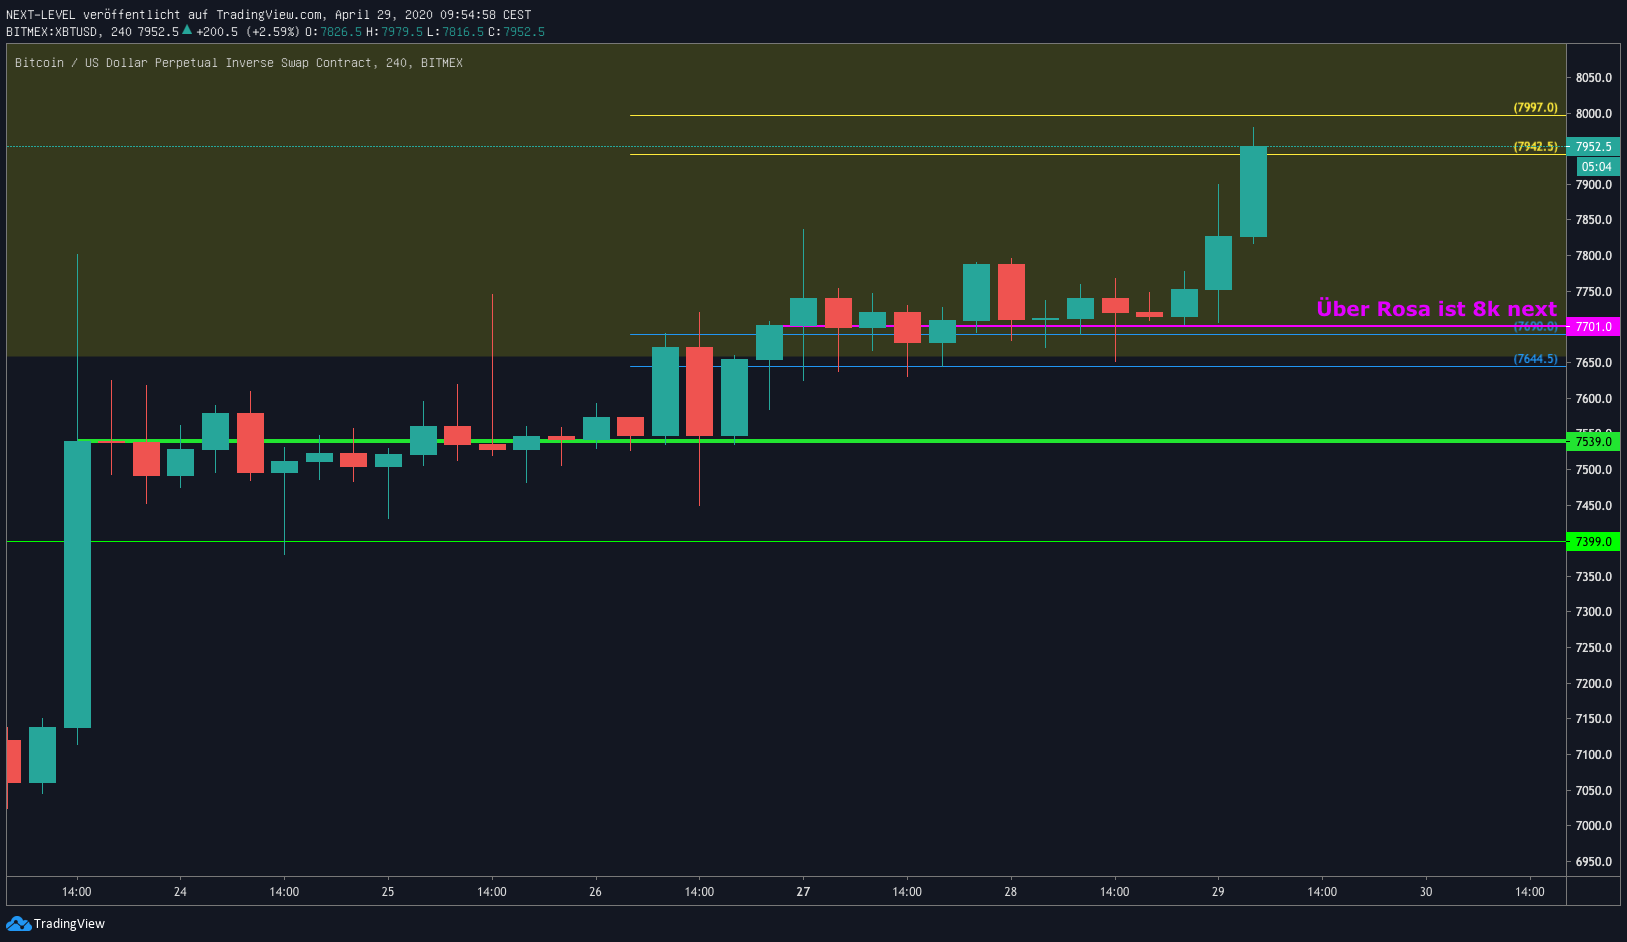Click the date 29 on time axis
1627x942 pixels.
pyautogui.click(x=1218, y=891)
